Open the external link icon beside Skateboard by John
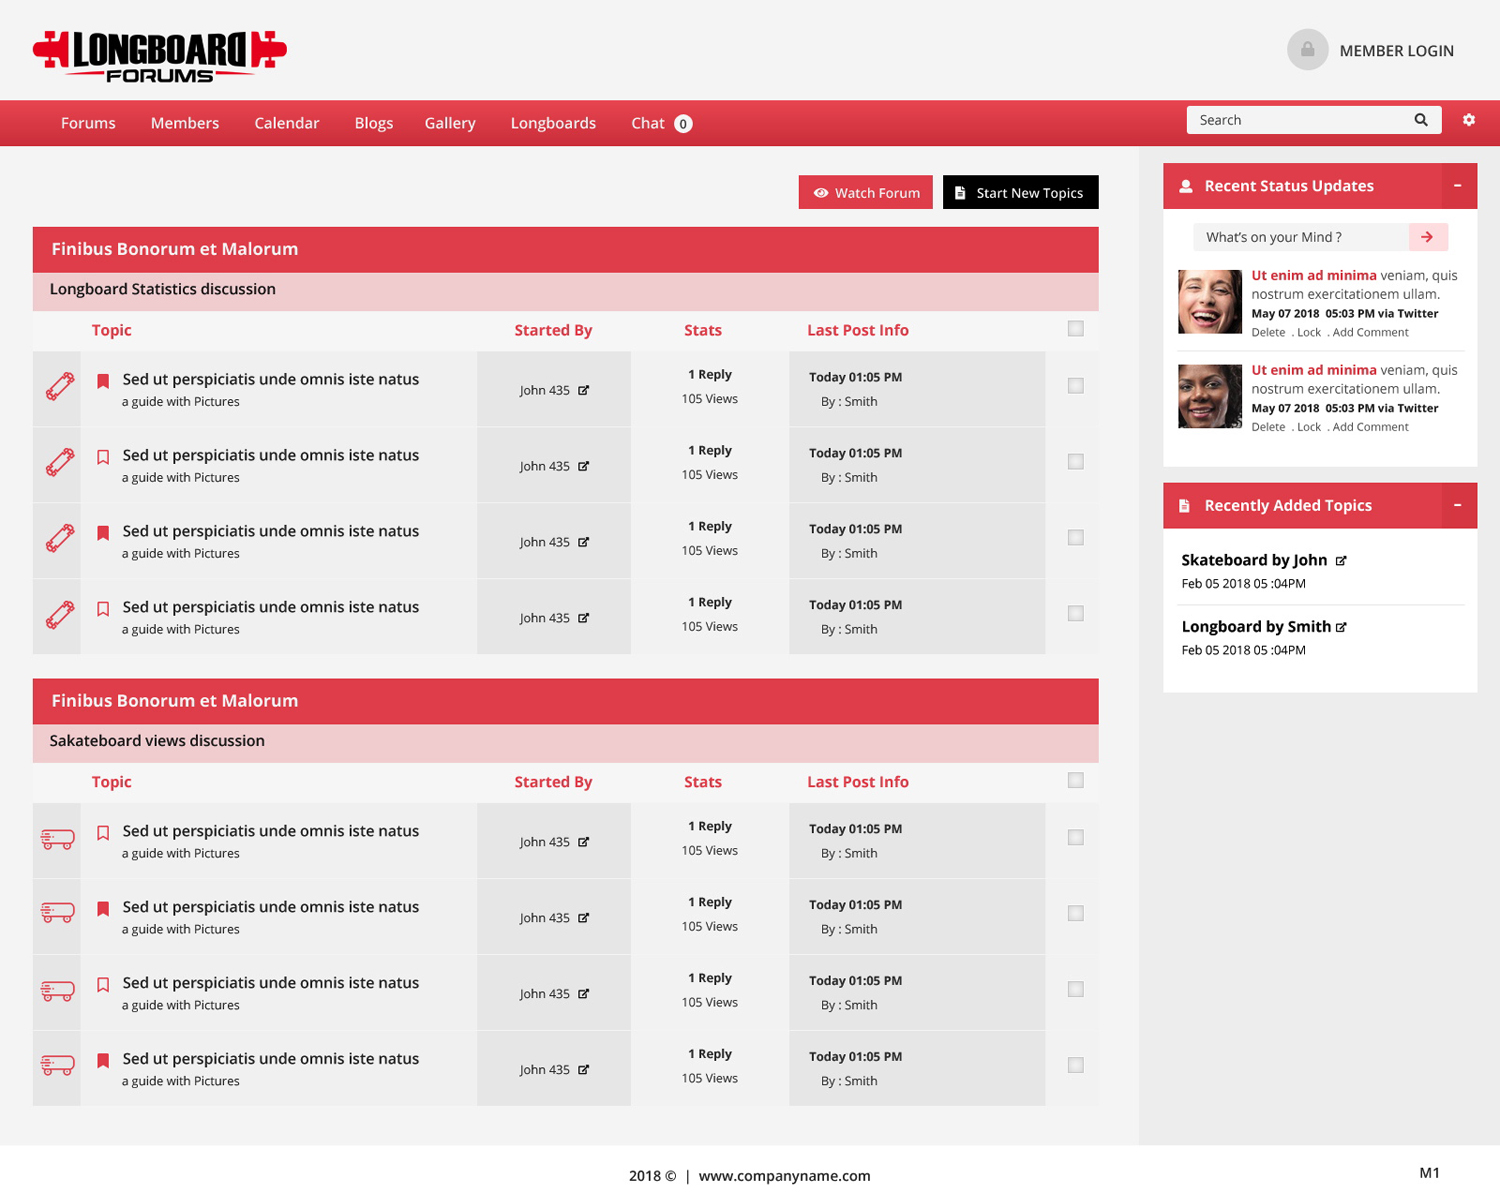 click(1341, 561)
